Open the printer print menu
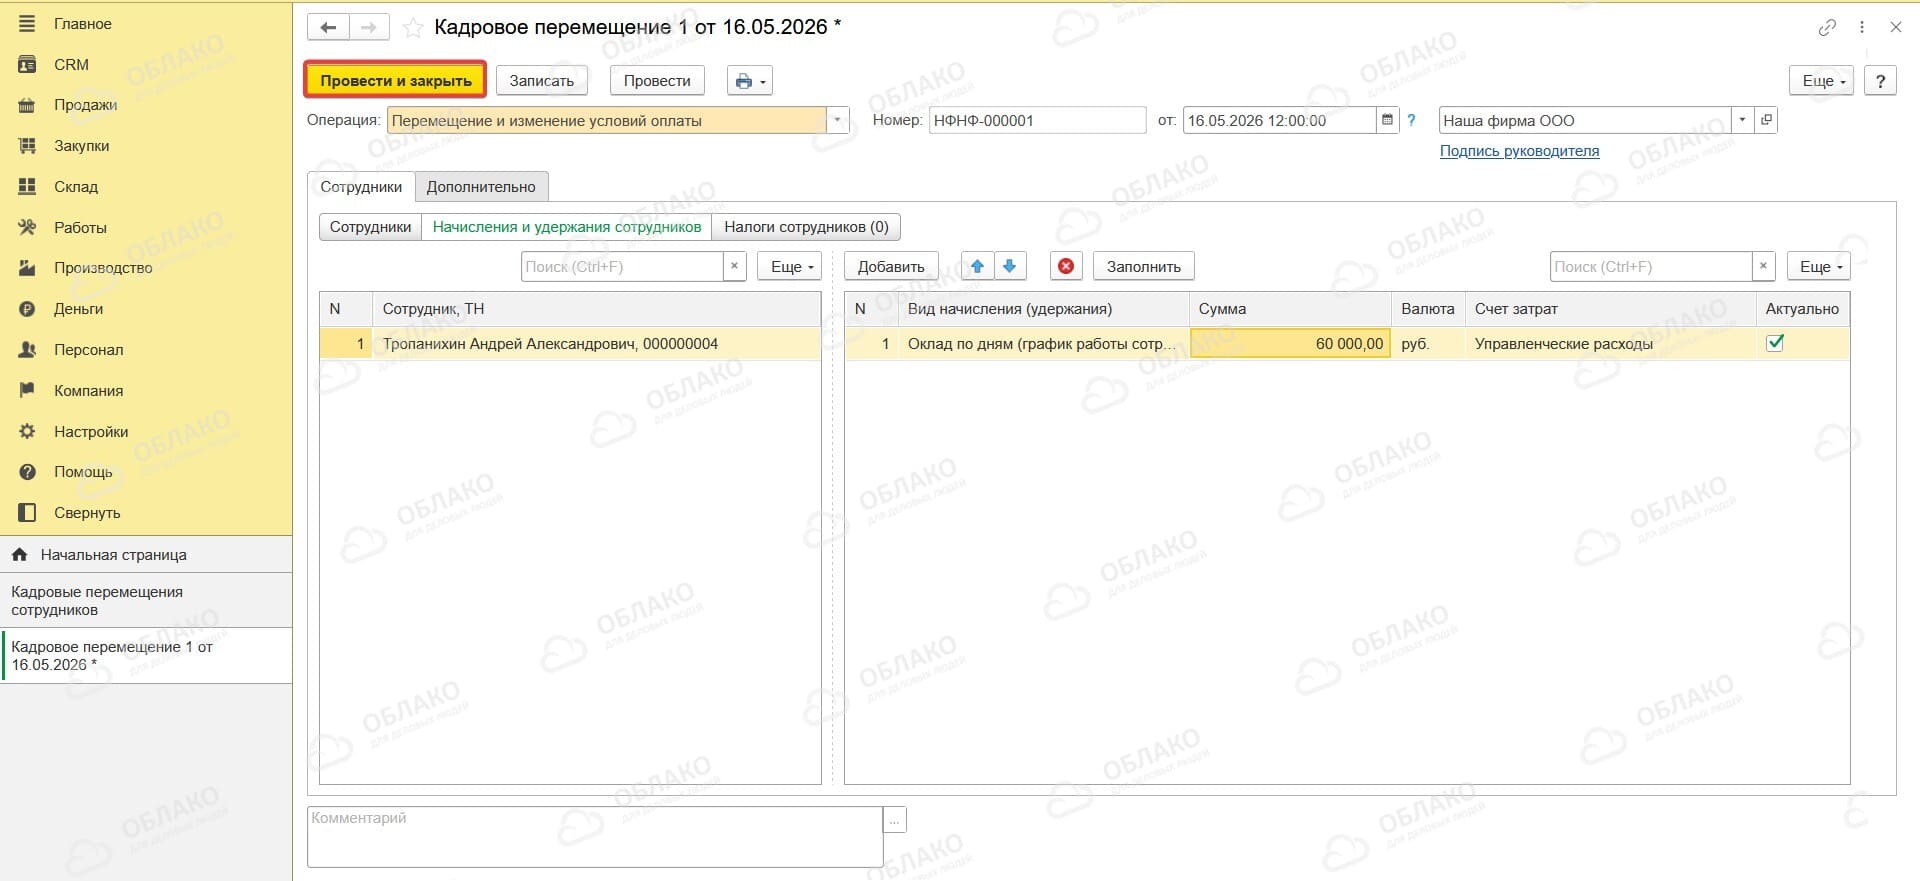Viewport: 1920px width, 881px height. [750, 81]
